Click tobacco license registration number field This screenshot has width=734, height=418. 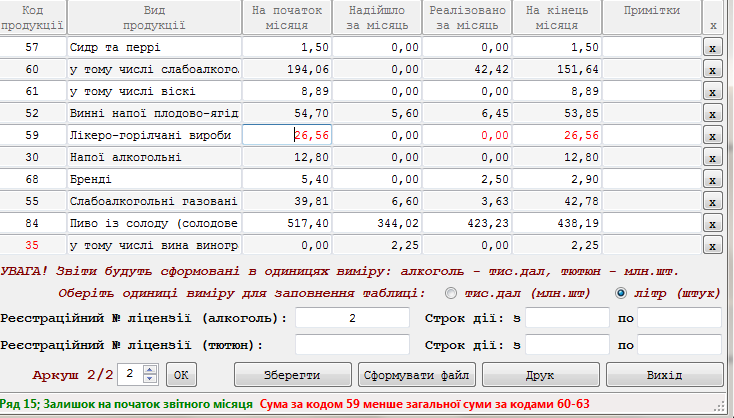point(352,345)
